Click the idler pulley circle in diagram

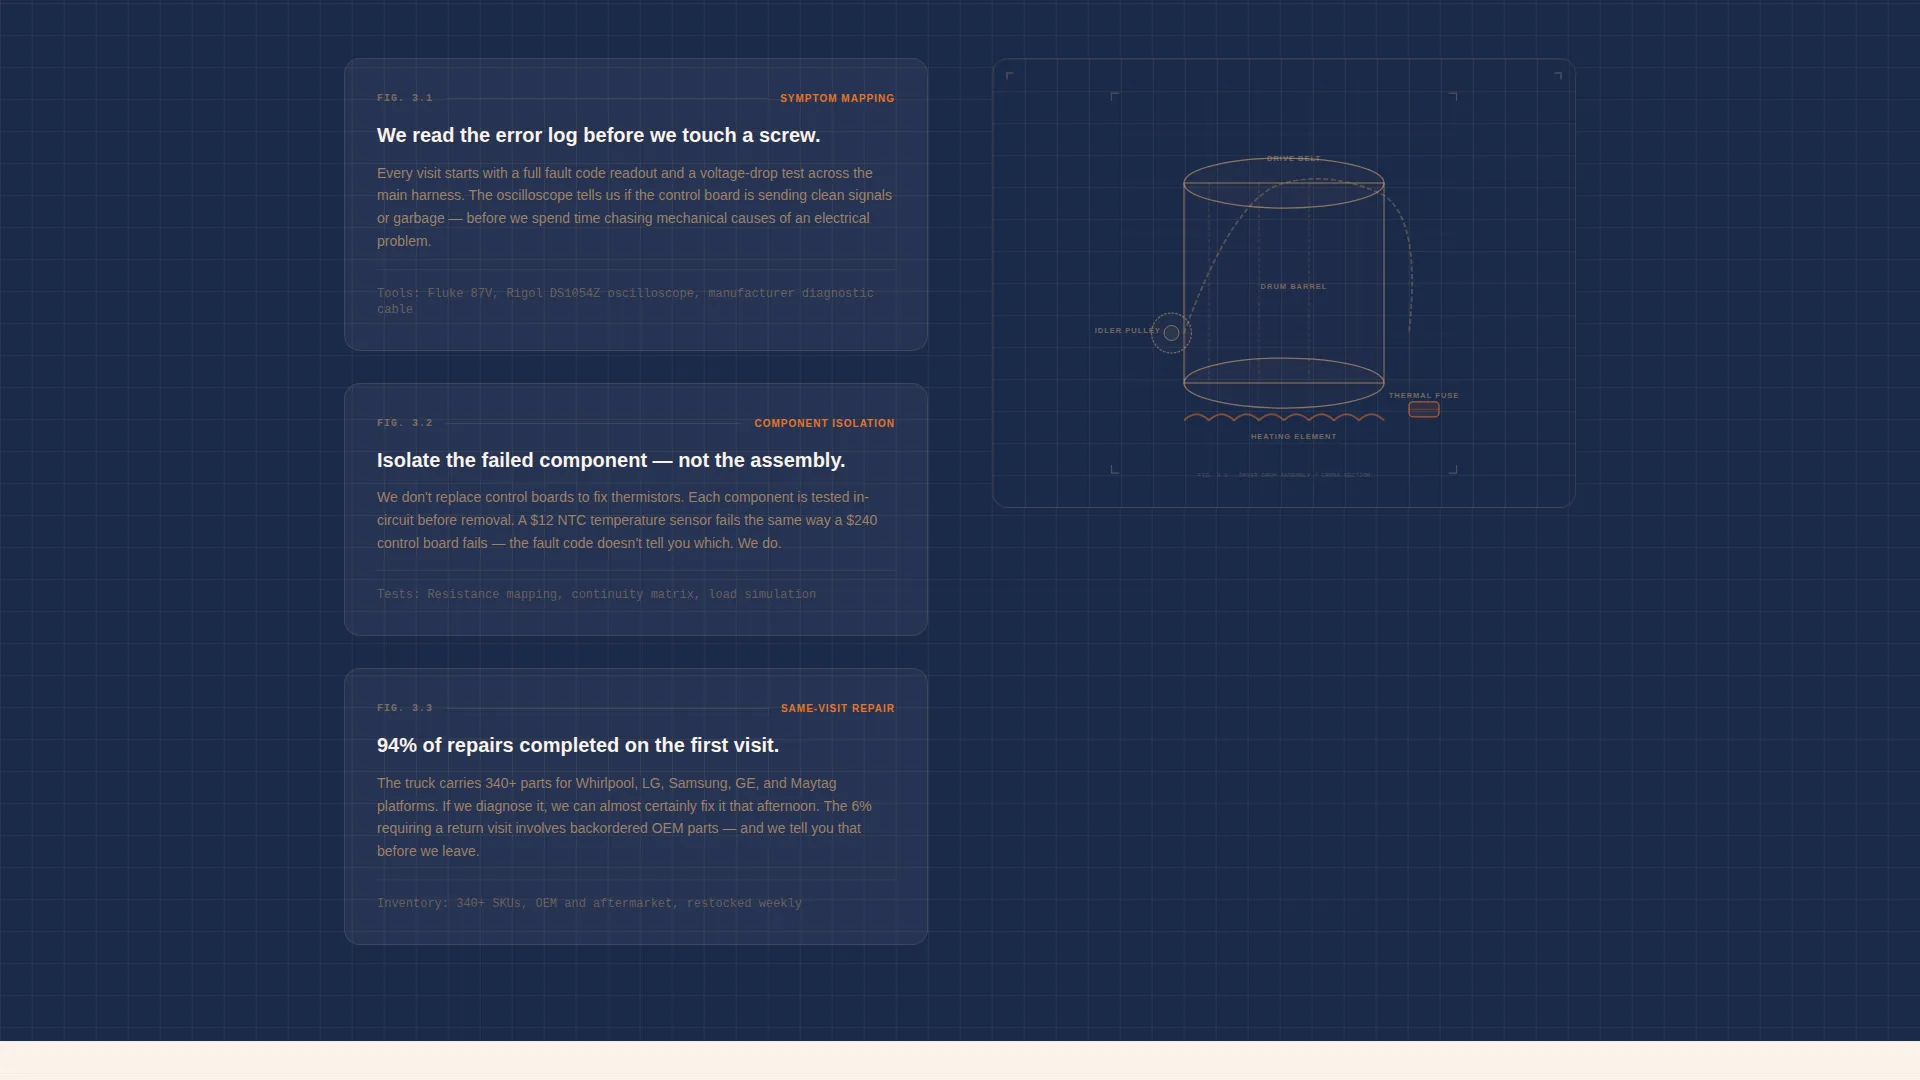click(1171, 333)
